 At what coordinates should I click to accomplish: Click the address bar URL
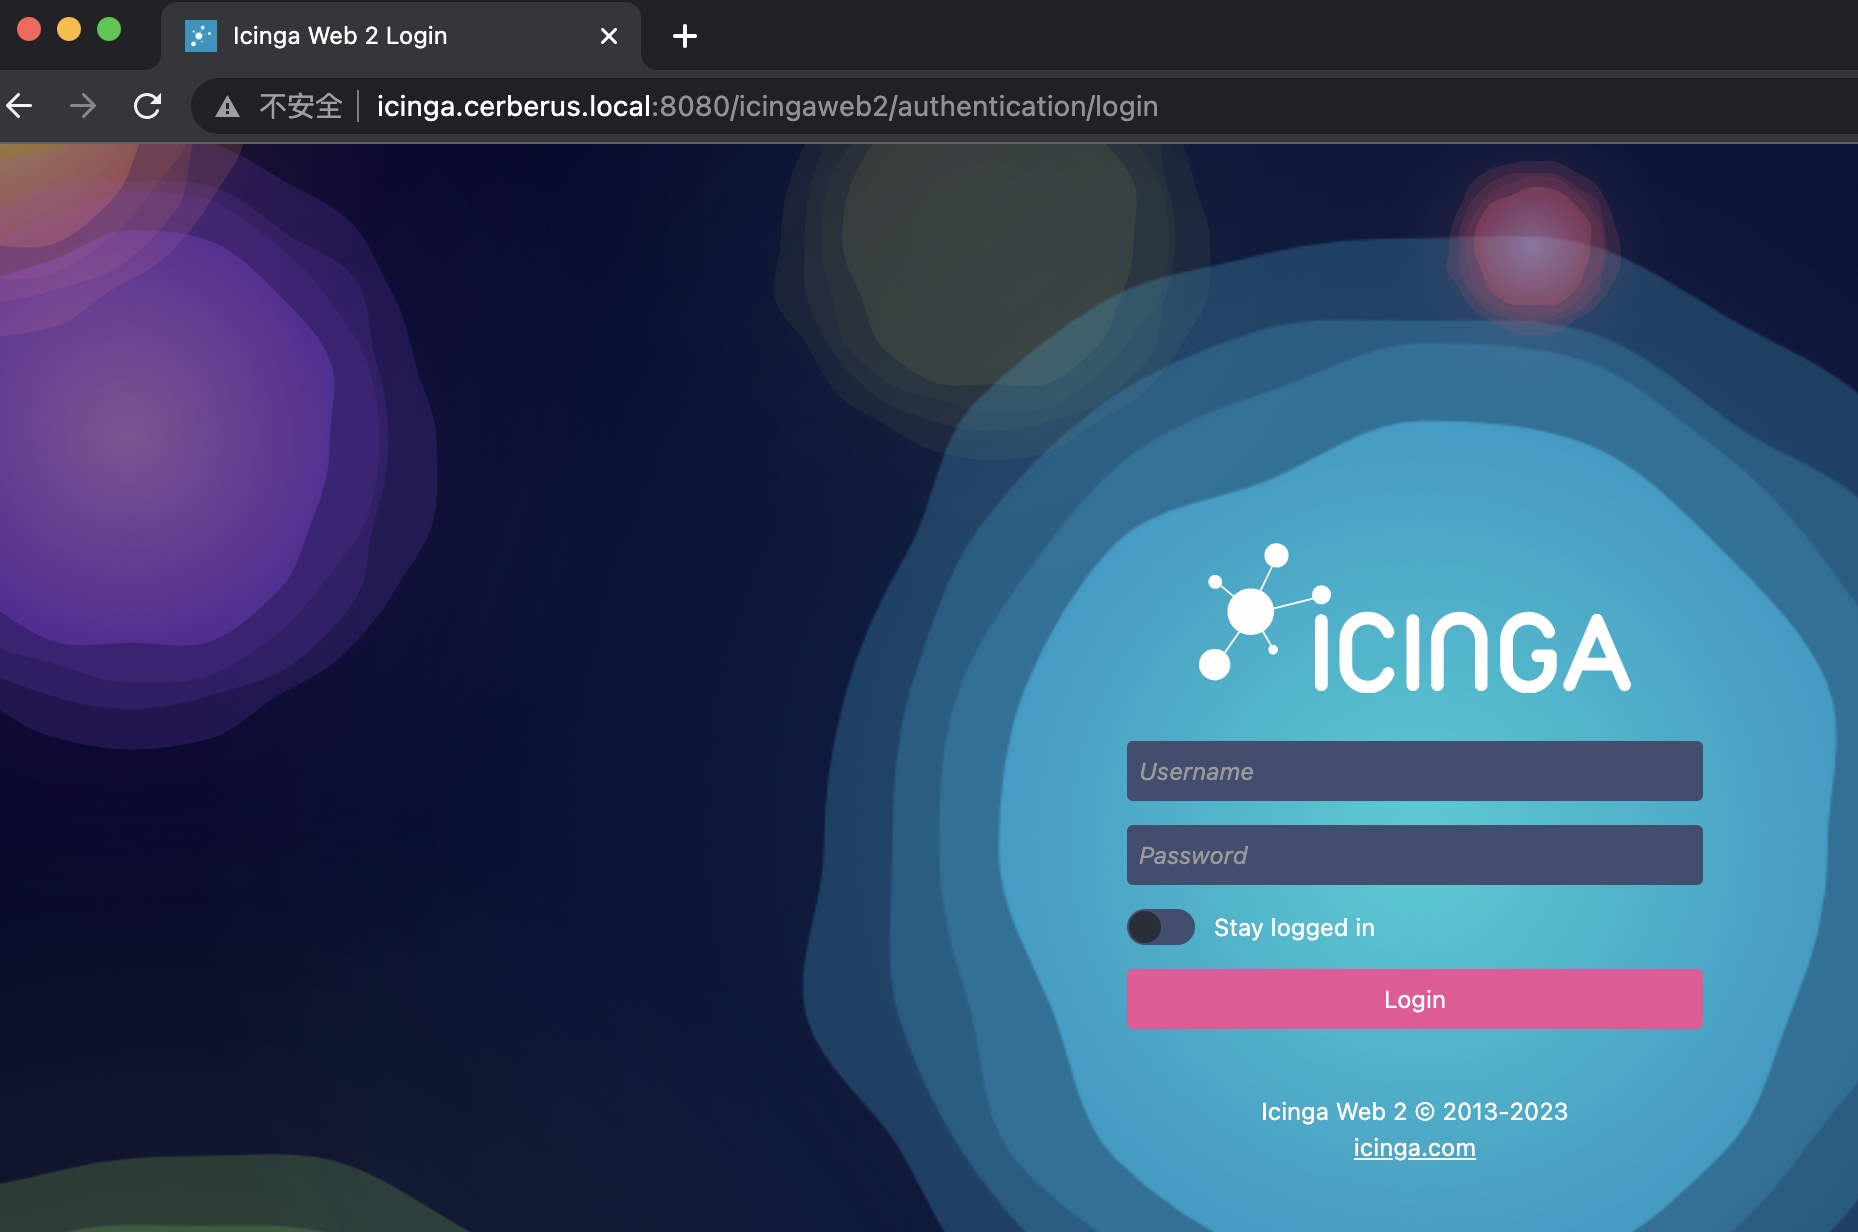[767, 106]
